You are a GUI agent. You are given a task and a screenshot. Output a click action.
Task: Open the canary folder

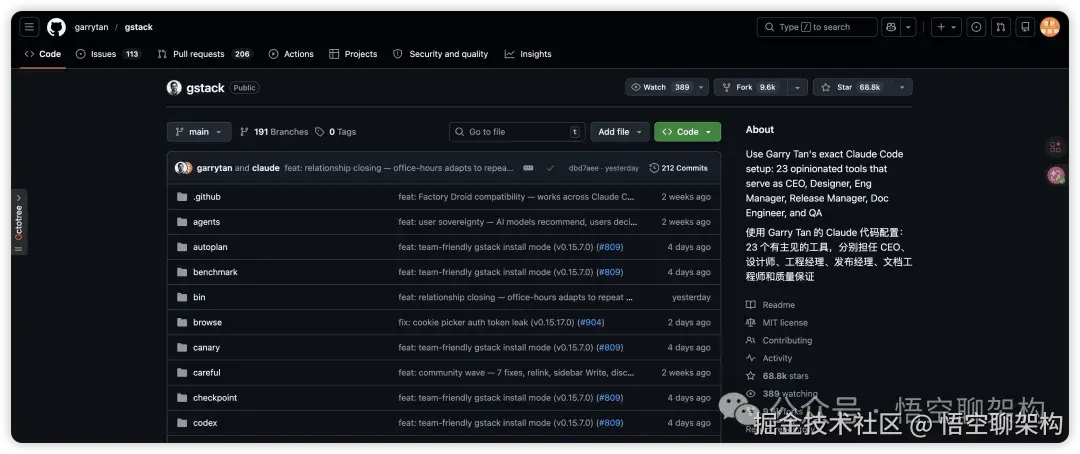pyautogui.click(x=207, y=347)
